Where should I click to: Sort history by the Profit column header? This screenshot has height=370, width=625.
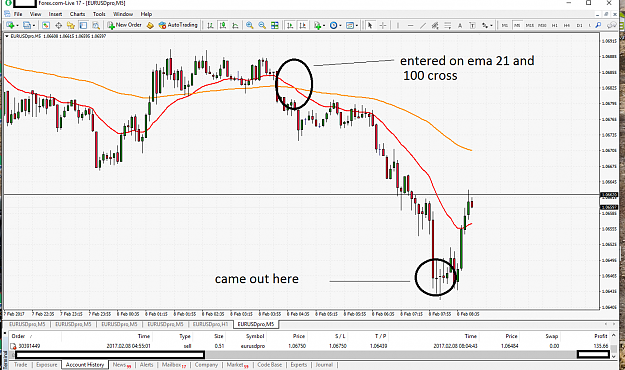[601, 336]
